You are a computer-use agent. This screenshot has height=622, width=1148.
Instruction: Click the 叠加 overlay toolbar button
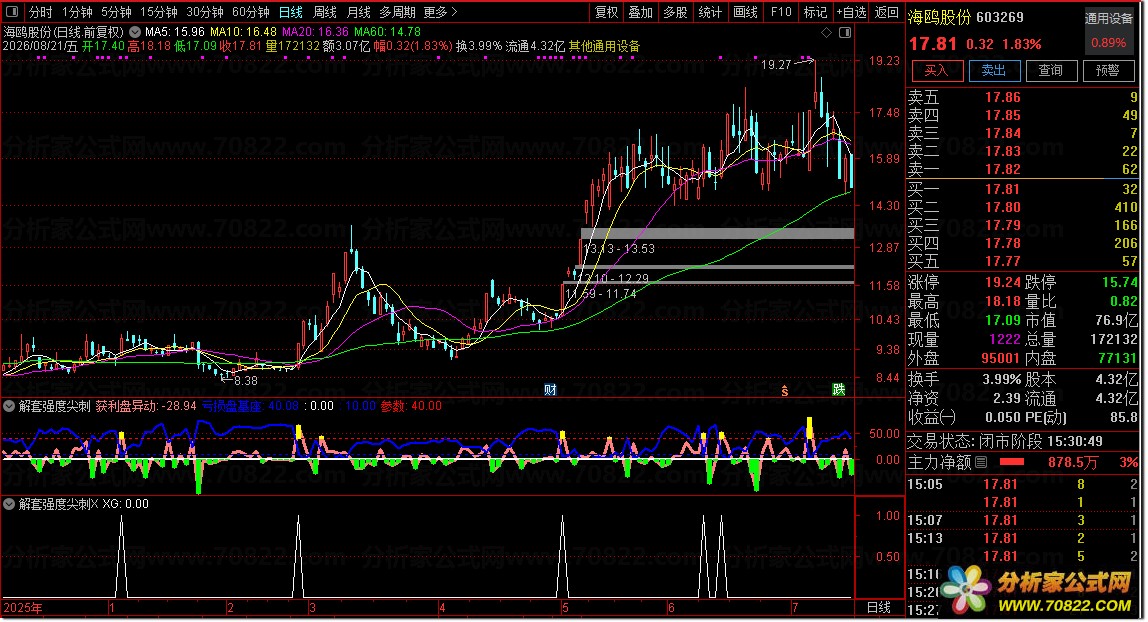[641, 12]
